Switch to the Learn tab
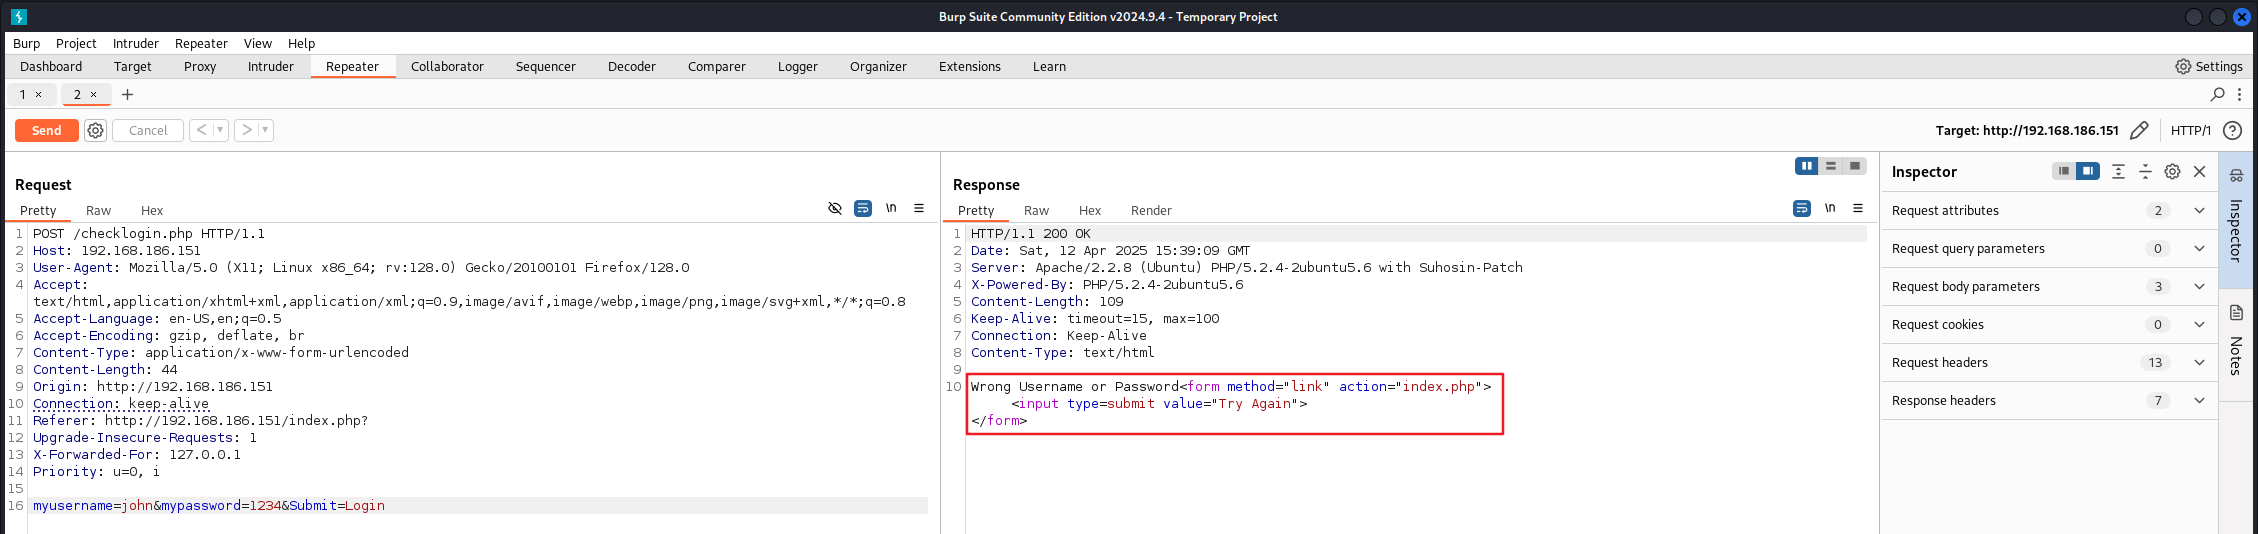The image size is (2258, 534). (1049, 66)
